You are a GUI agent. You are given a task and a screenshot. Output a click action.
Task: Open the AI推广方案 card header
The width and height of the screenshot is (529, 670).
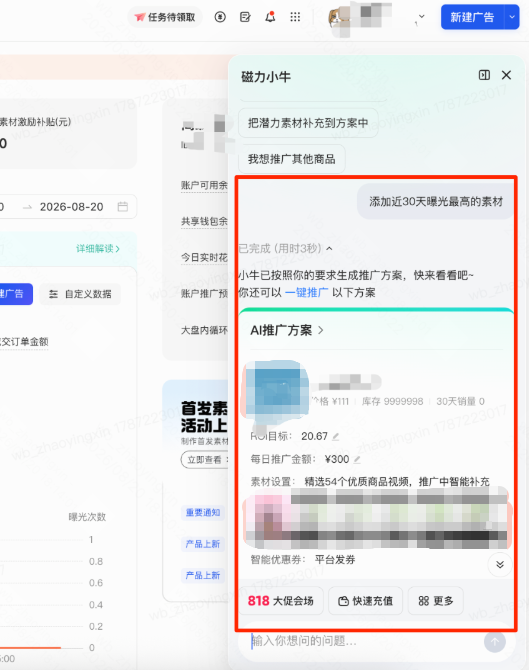pos(287,330)
